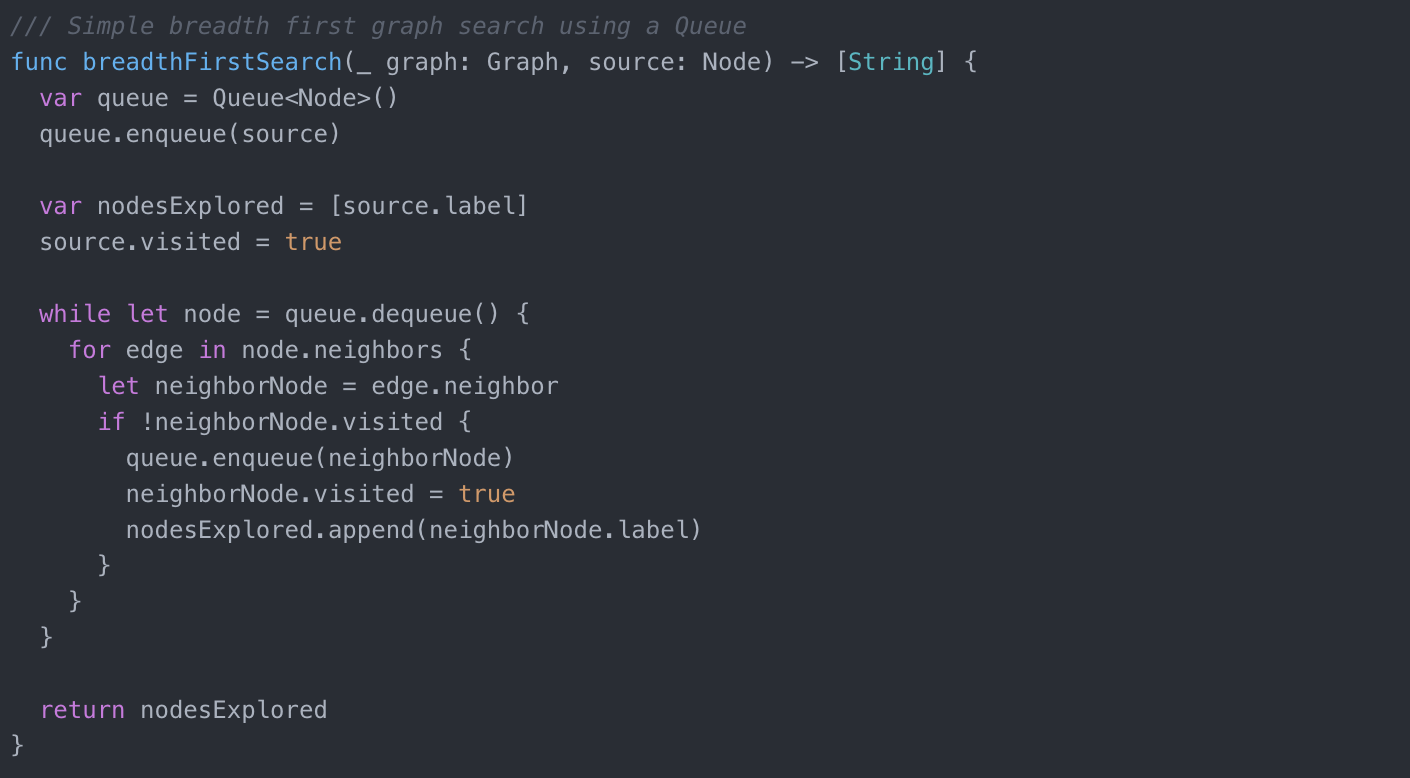1410x778 pixels.
Task: Click true after neighborNode.visited
Action: (487, 494)
